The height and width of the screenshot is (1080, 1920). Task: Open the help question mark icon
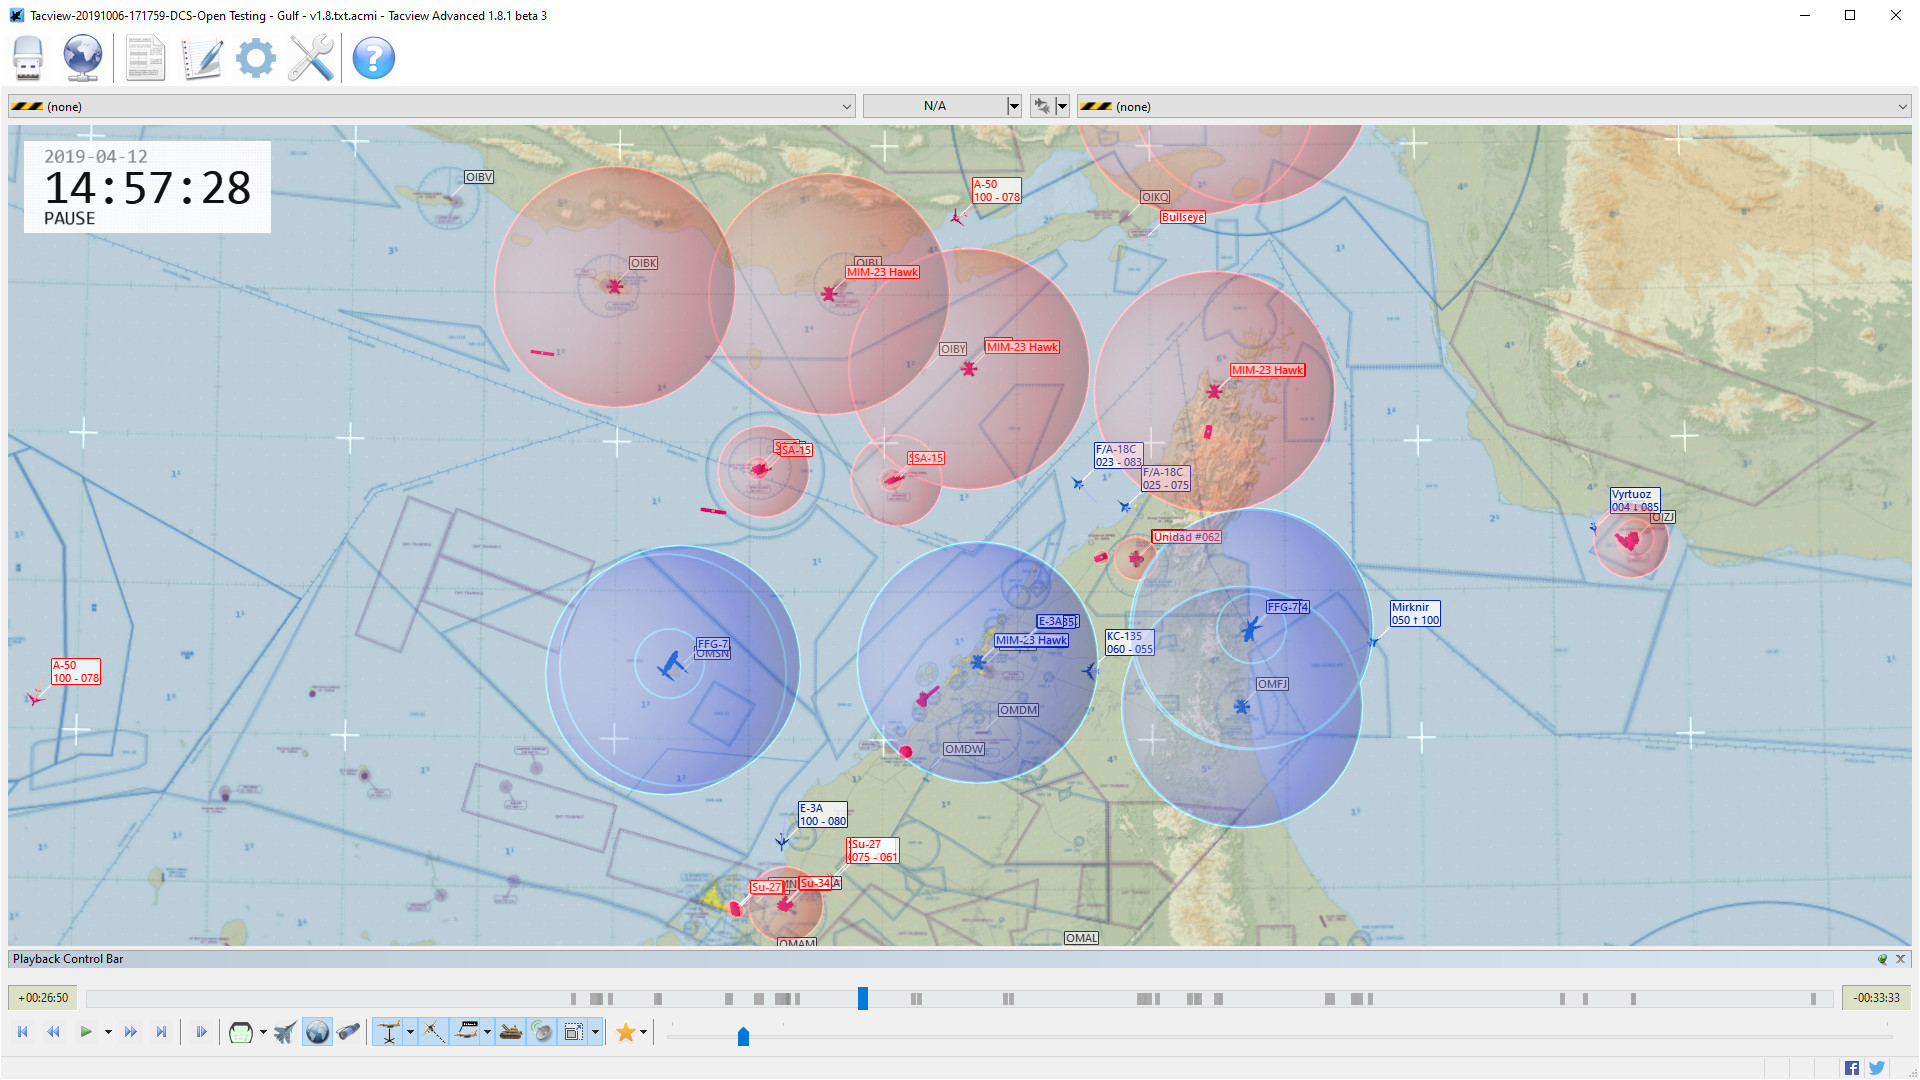point(373,58)
